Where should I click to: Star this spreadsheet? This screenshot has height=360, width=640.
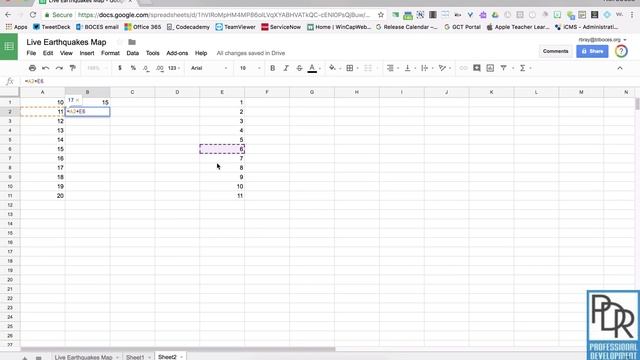pos(120,42)
